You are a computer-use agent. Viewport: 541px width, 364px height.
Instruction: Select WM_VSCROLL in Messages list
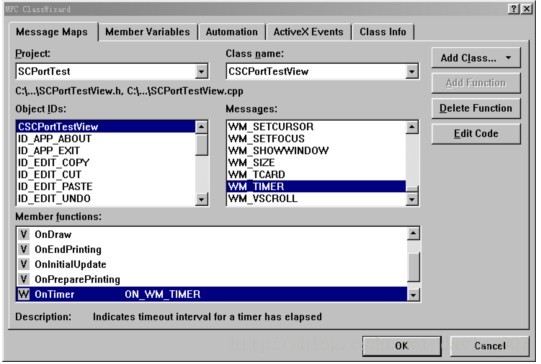(x=316, y=199)
